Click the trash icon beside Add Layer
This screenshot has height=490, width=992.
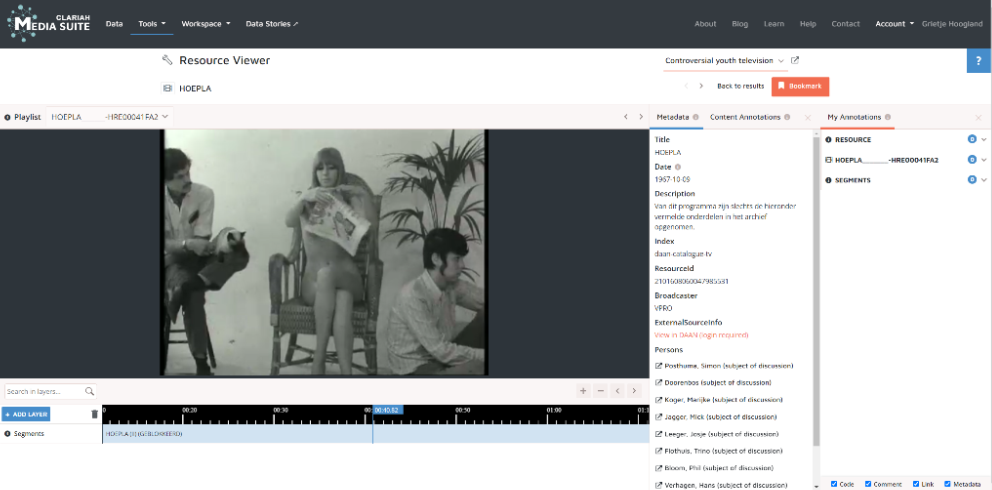tap(95, 414)
